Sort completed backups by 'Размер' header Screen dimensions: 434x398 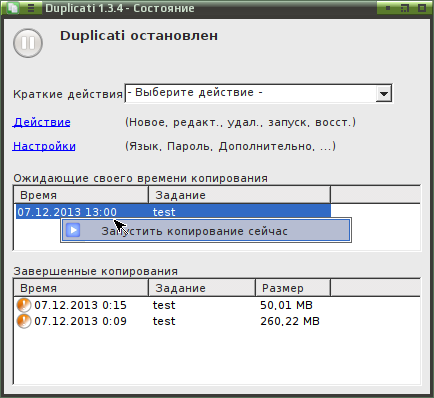(x=293, y=288)
